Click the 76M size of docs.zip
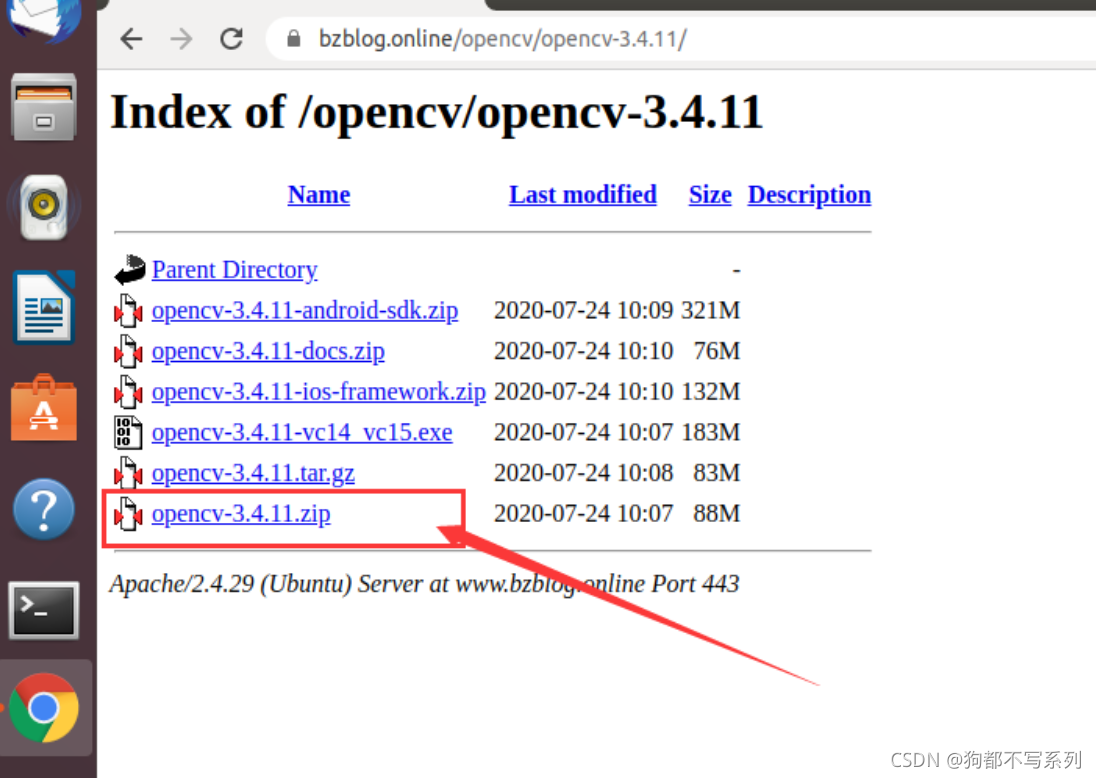The image size is (1096, 778). tap(716, 351)
